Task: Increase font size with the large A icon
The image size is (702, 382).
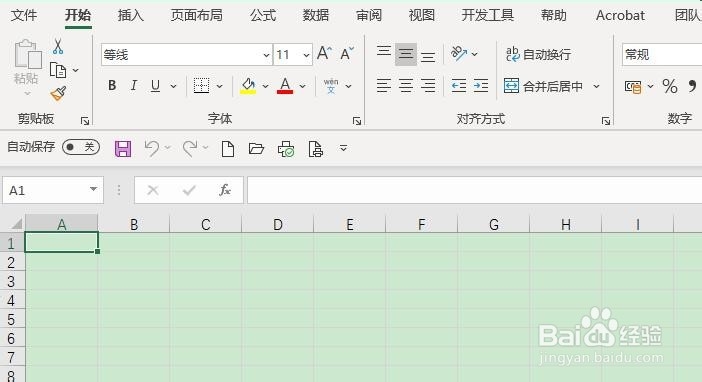Action: (325, 54)
